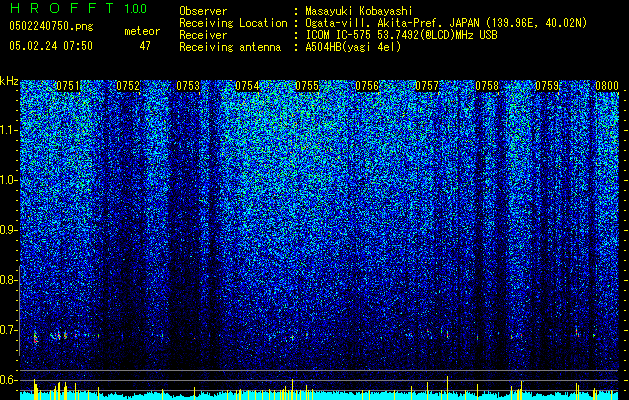
Task: Click the 0800 time marker
Action: point(607,86)
